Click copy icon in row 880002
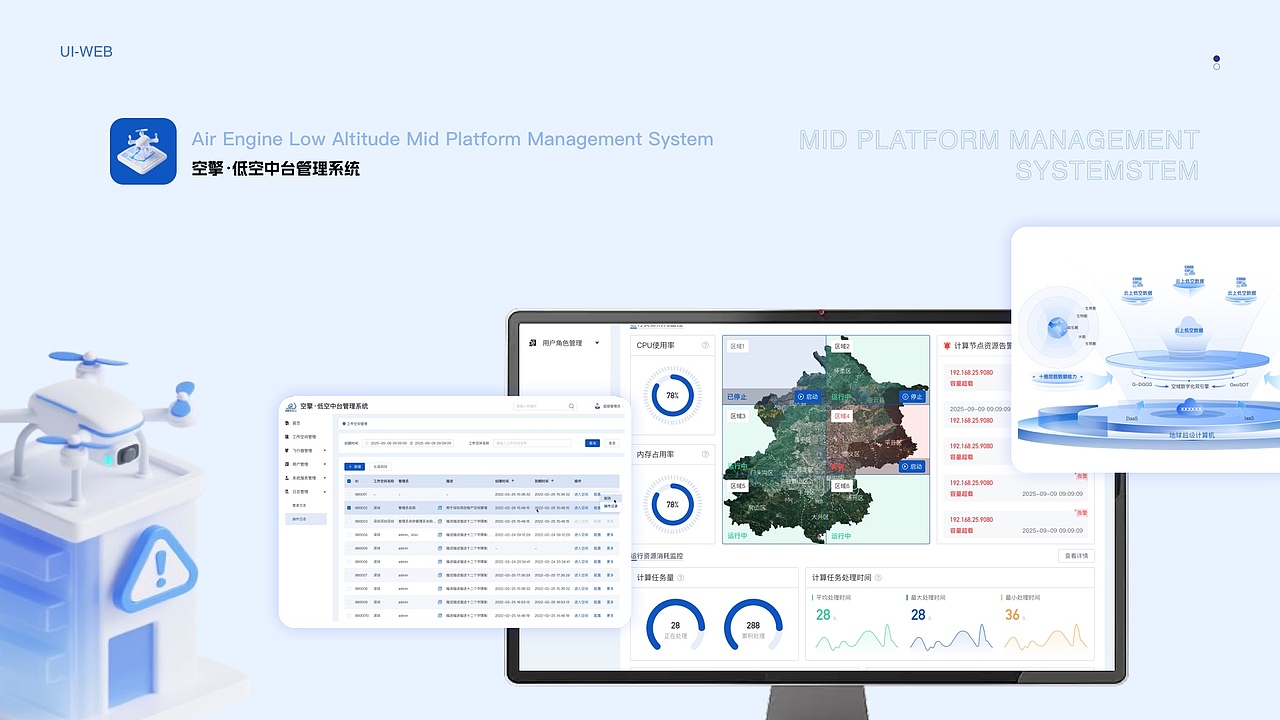 (440, 508)
